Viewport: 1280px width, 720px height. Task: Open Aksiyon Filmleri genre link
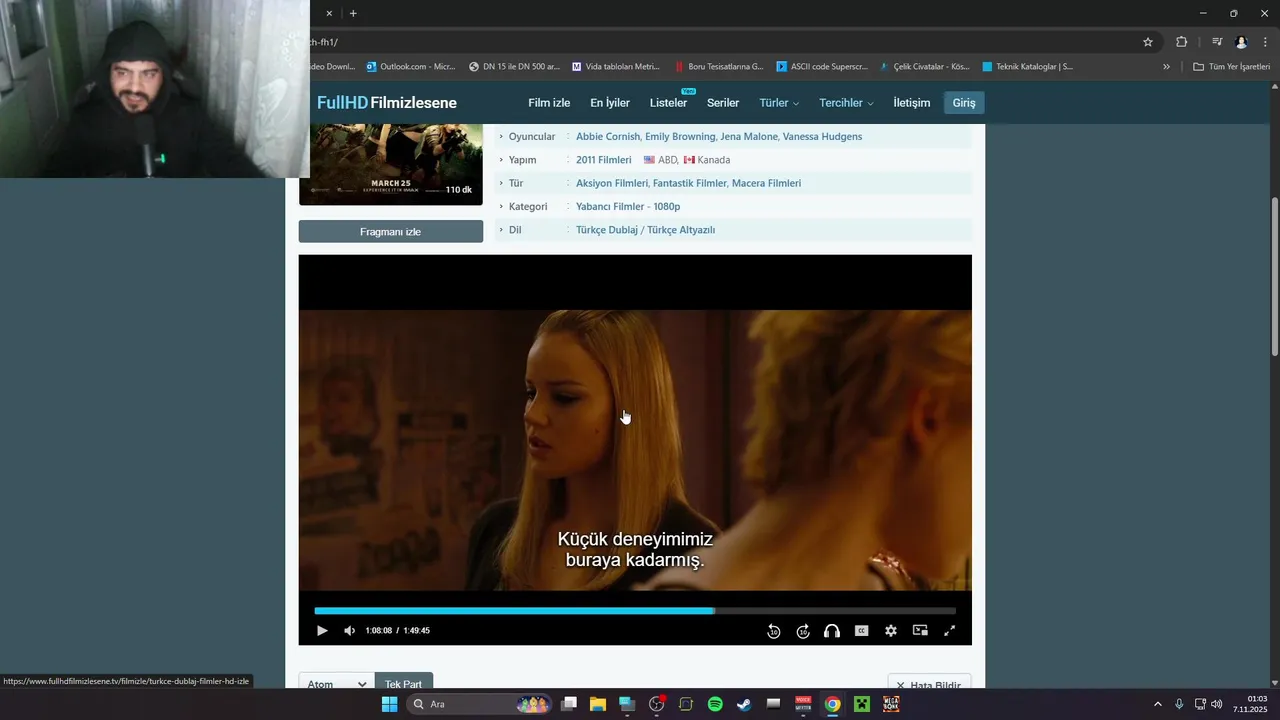click(x=612, y=183)
